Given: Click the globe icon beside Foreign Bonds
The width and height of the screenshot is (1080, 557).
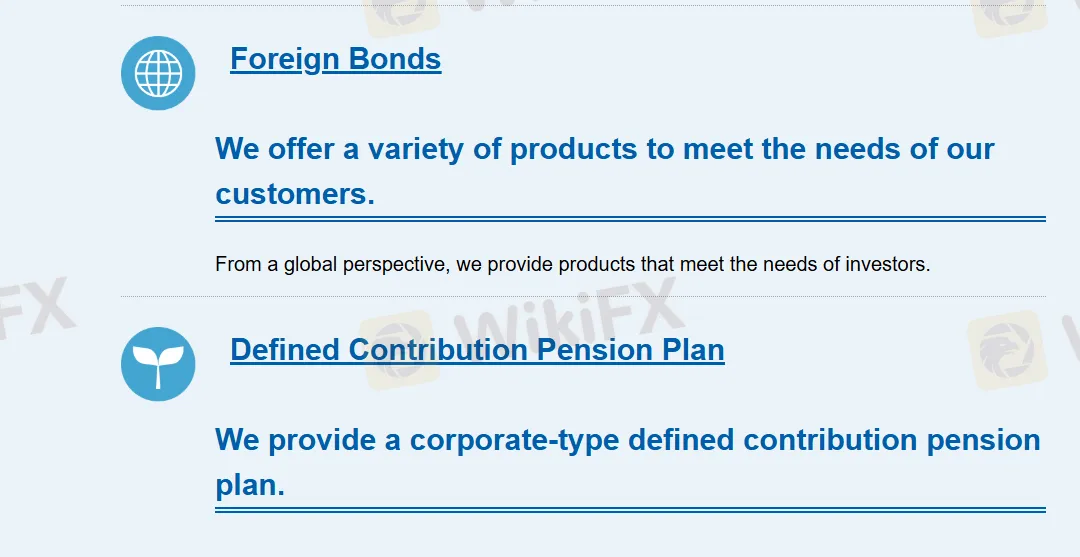Looking at the screenshot, I should coord(158,73).
